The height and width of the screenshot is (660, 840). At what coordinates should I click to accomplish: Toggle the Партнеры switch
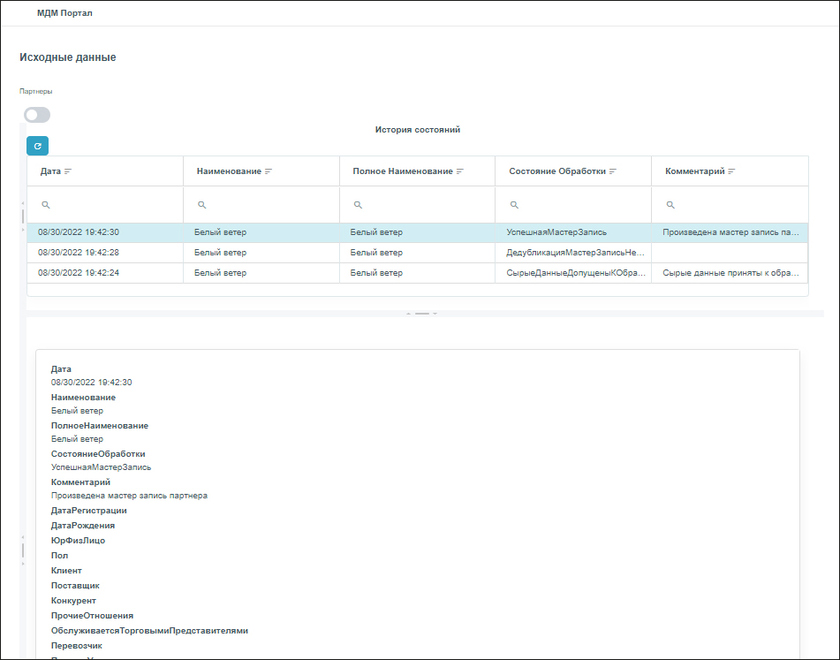[x=37, y=115]
